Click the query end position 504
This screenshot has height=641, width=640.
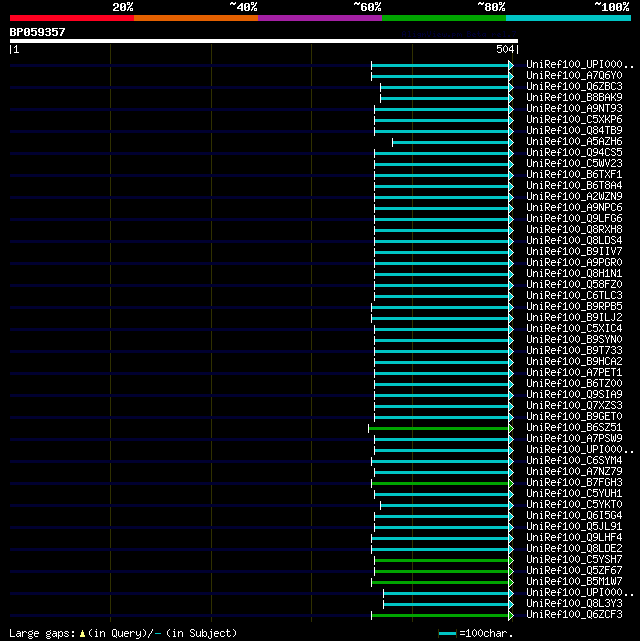tap(505, 49)
